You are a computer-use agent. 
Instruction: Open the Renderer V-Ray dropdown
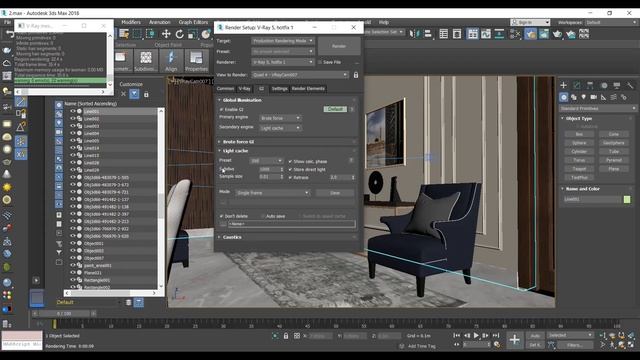coord(282,62)
